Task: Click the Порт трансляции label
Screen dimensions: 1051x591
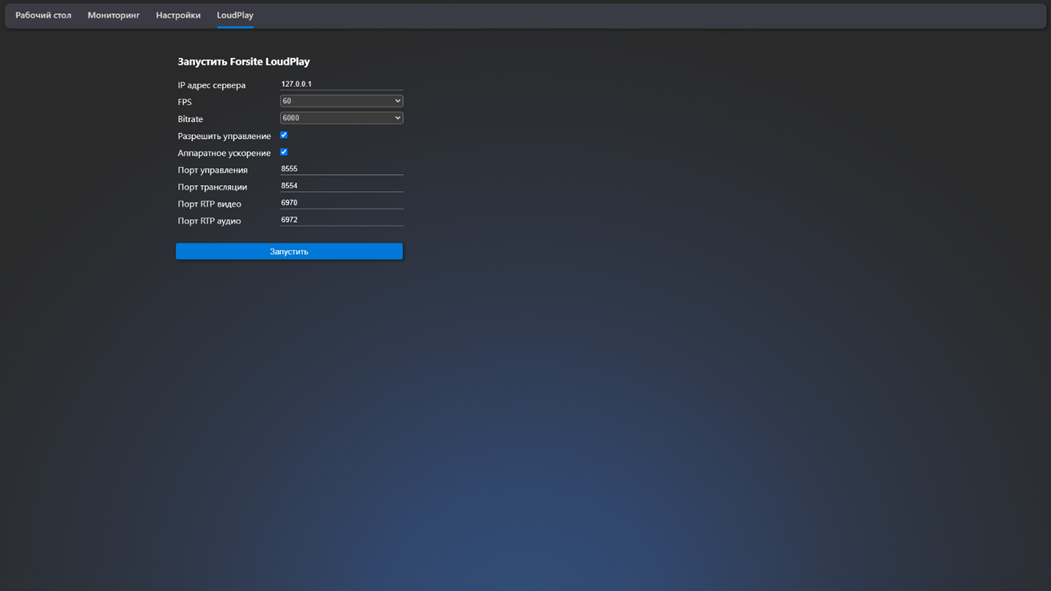Action: pyautogui.click(x=212, y=187)
